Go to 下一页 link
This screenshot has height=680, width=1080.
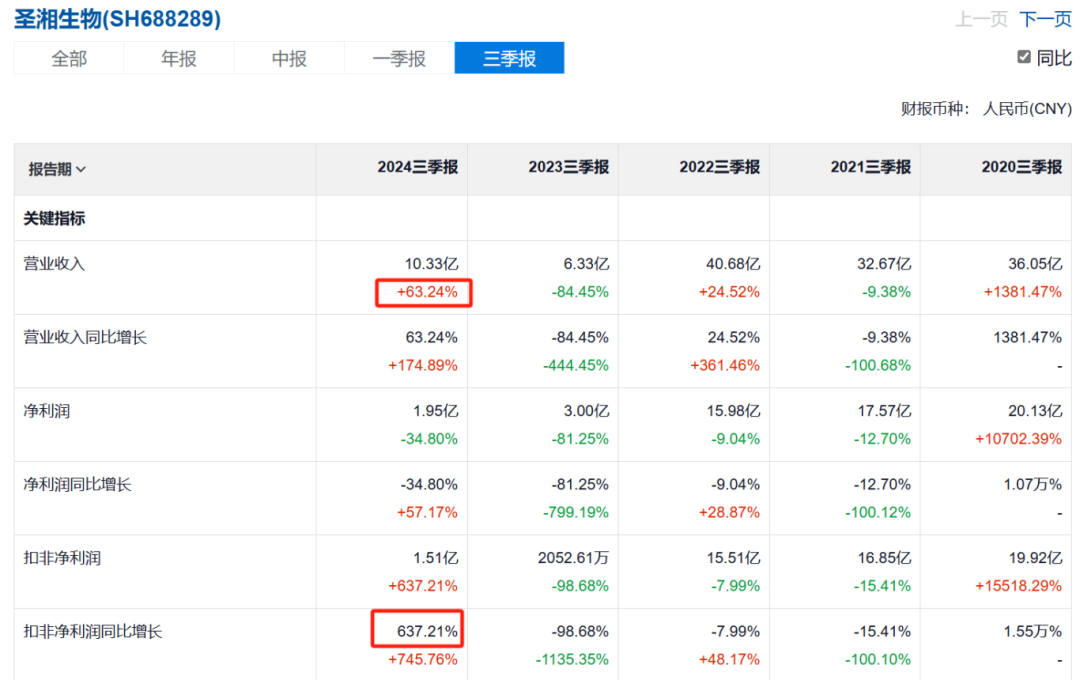coord(1045,19)
